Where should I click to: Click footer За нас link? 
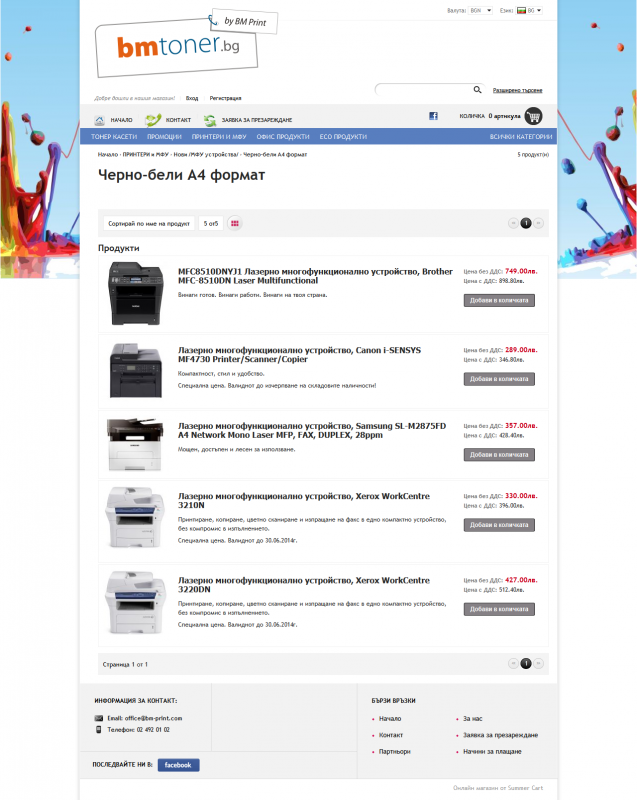(473, 718)
